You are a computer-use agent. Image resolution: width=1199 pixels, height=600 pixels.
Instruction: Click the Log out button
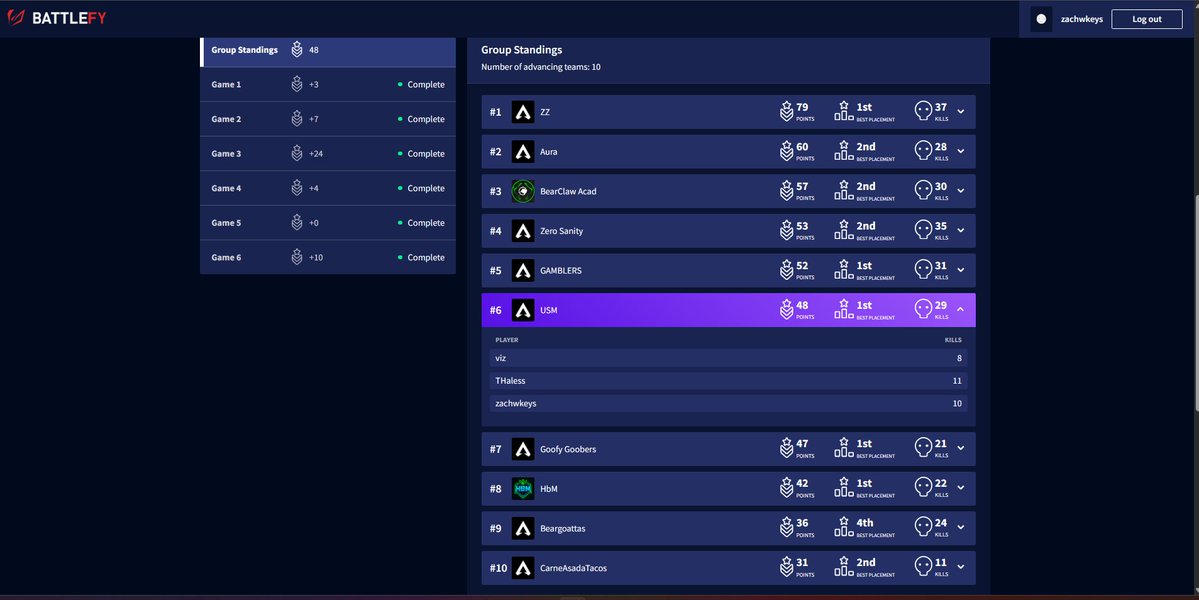point(1146,19)
